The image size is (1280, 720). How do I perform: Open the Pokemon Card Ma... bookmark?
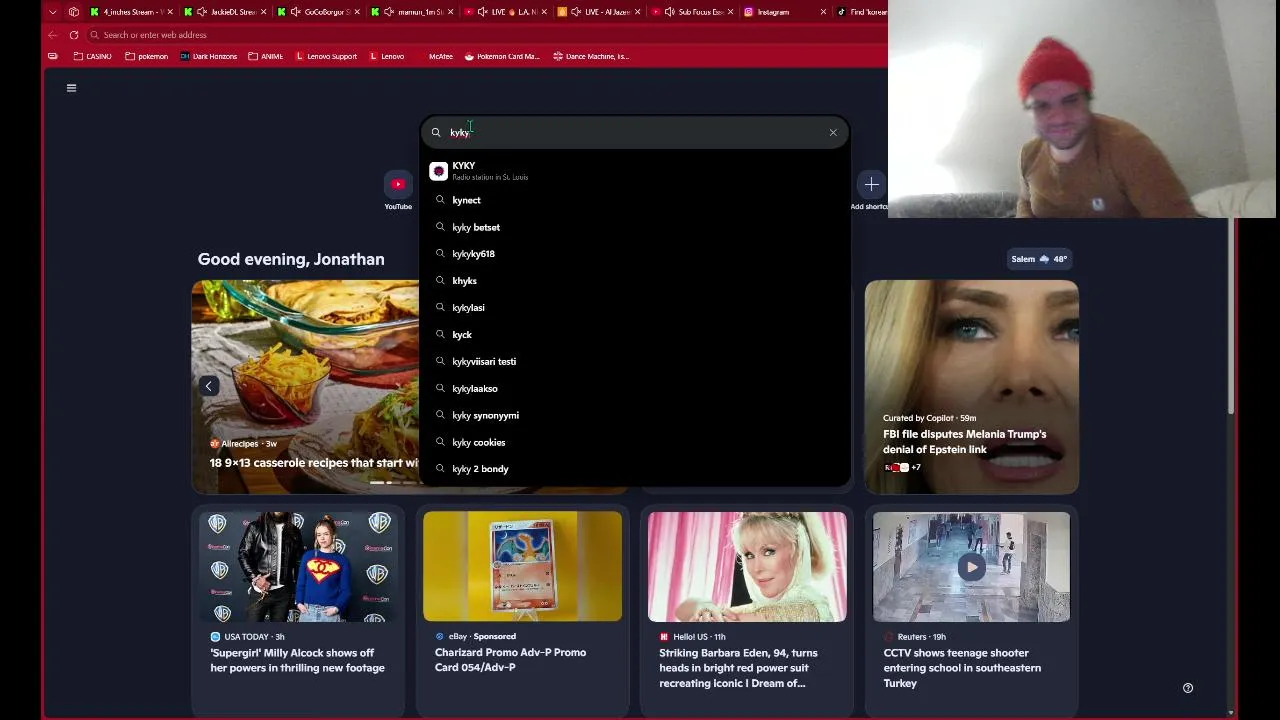coord(502,56)
